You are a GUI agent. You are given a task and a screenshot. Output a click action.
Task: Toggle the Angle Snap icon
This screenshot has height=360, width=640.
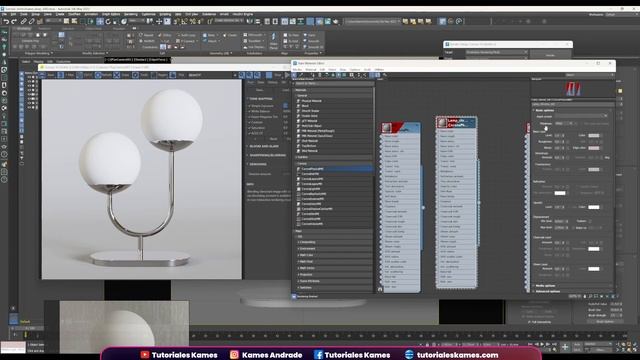pyautogui.click(x=184, y=21)
